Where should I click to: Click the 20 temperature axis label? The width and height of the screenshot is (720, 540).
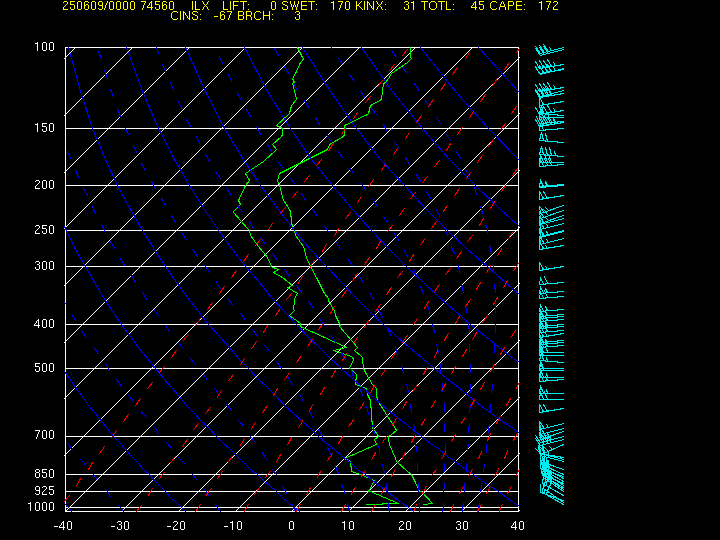click(x=405, y=526)
